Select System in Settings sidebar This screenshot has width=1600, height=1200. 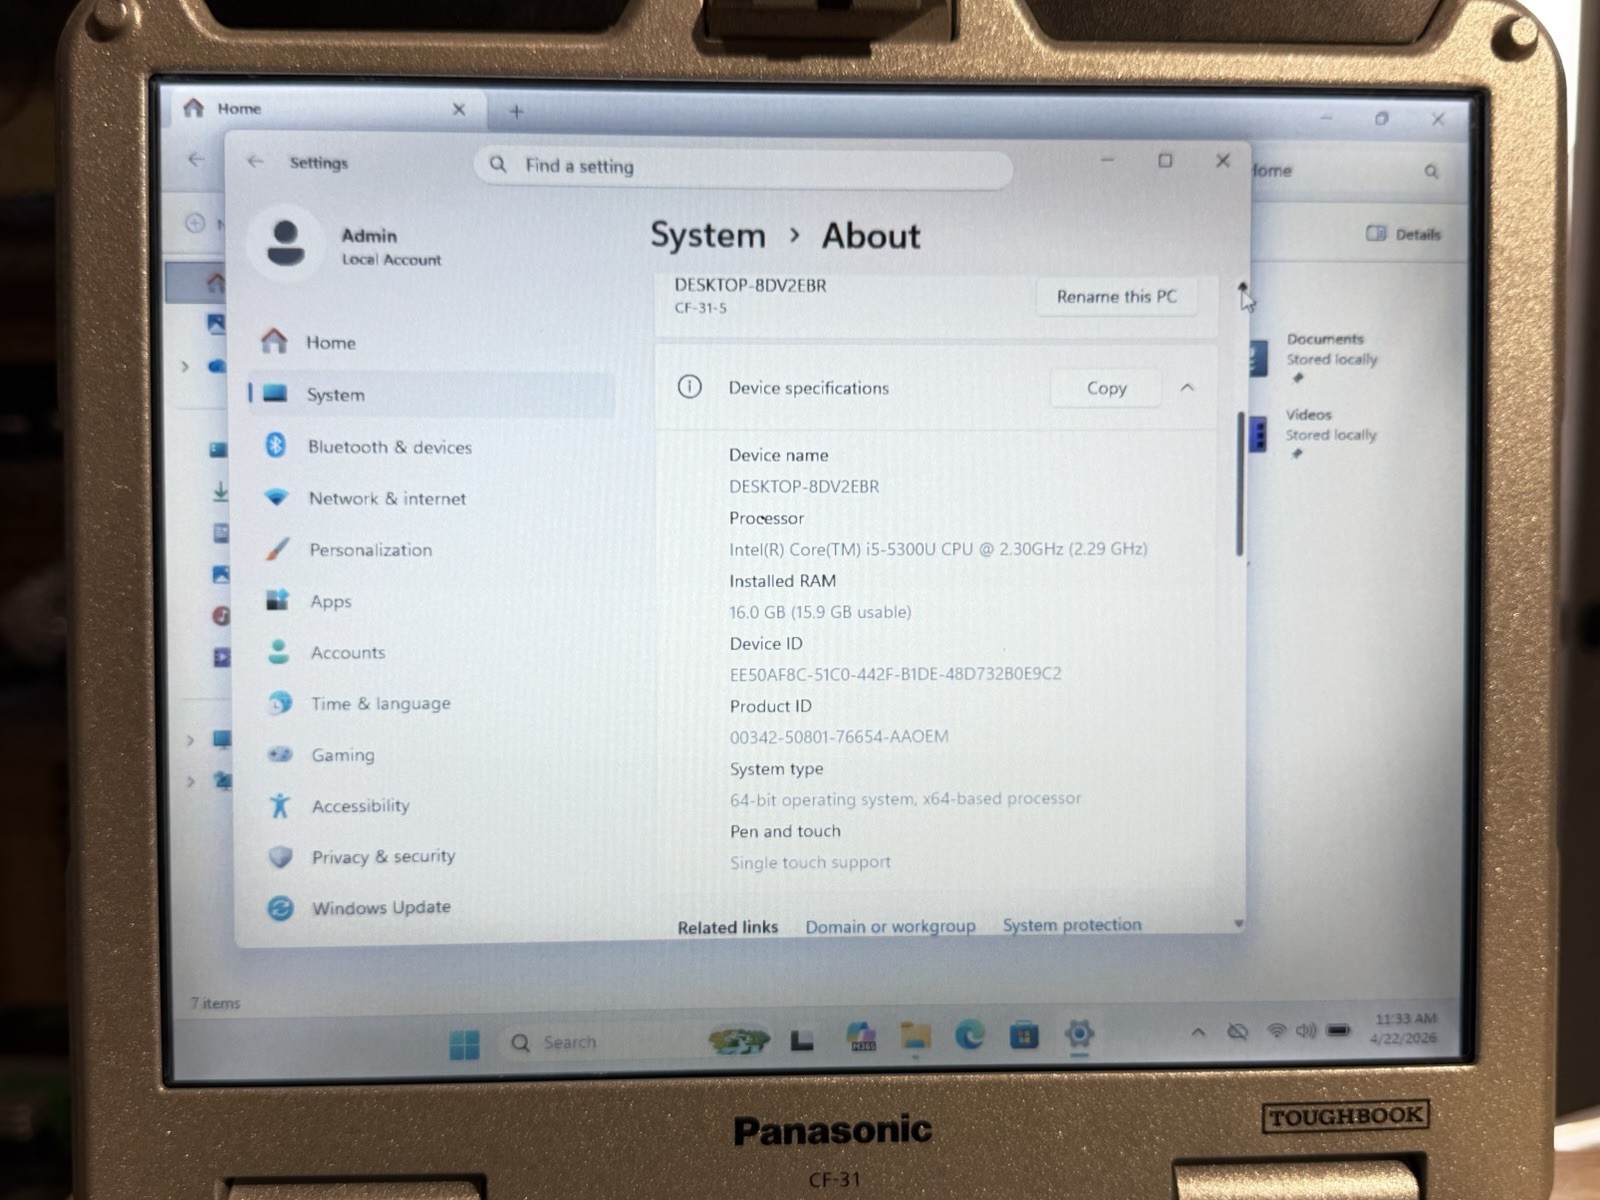click(430, 394)
